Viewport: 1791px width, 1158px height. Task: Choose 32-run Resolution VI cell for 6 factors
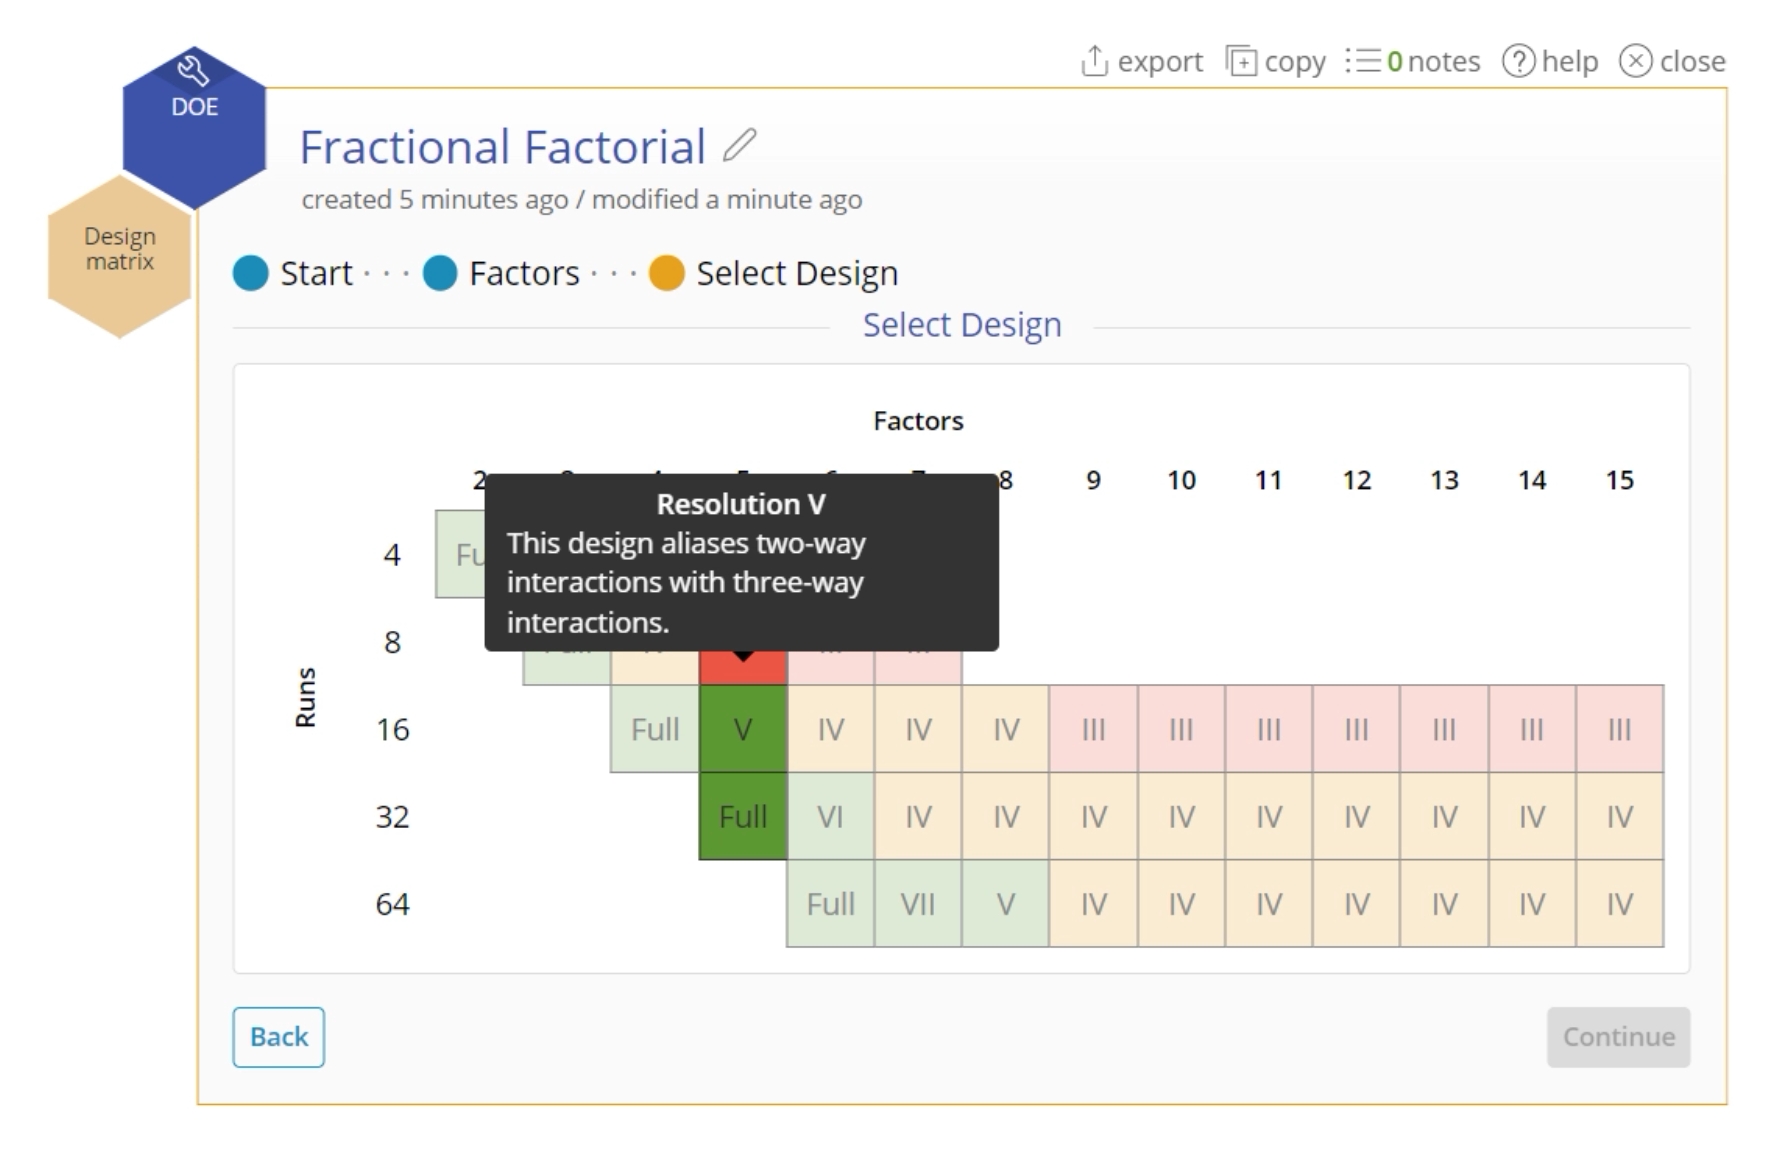point(830,817)
